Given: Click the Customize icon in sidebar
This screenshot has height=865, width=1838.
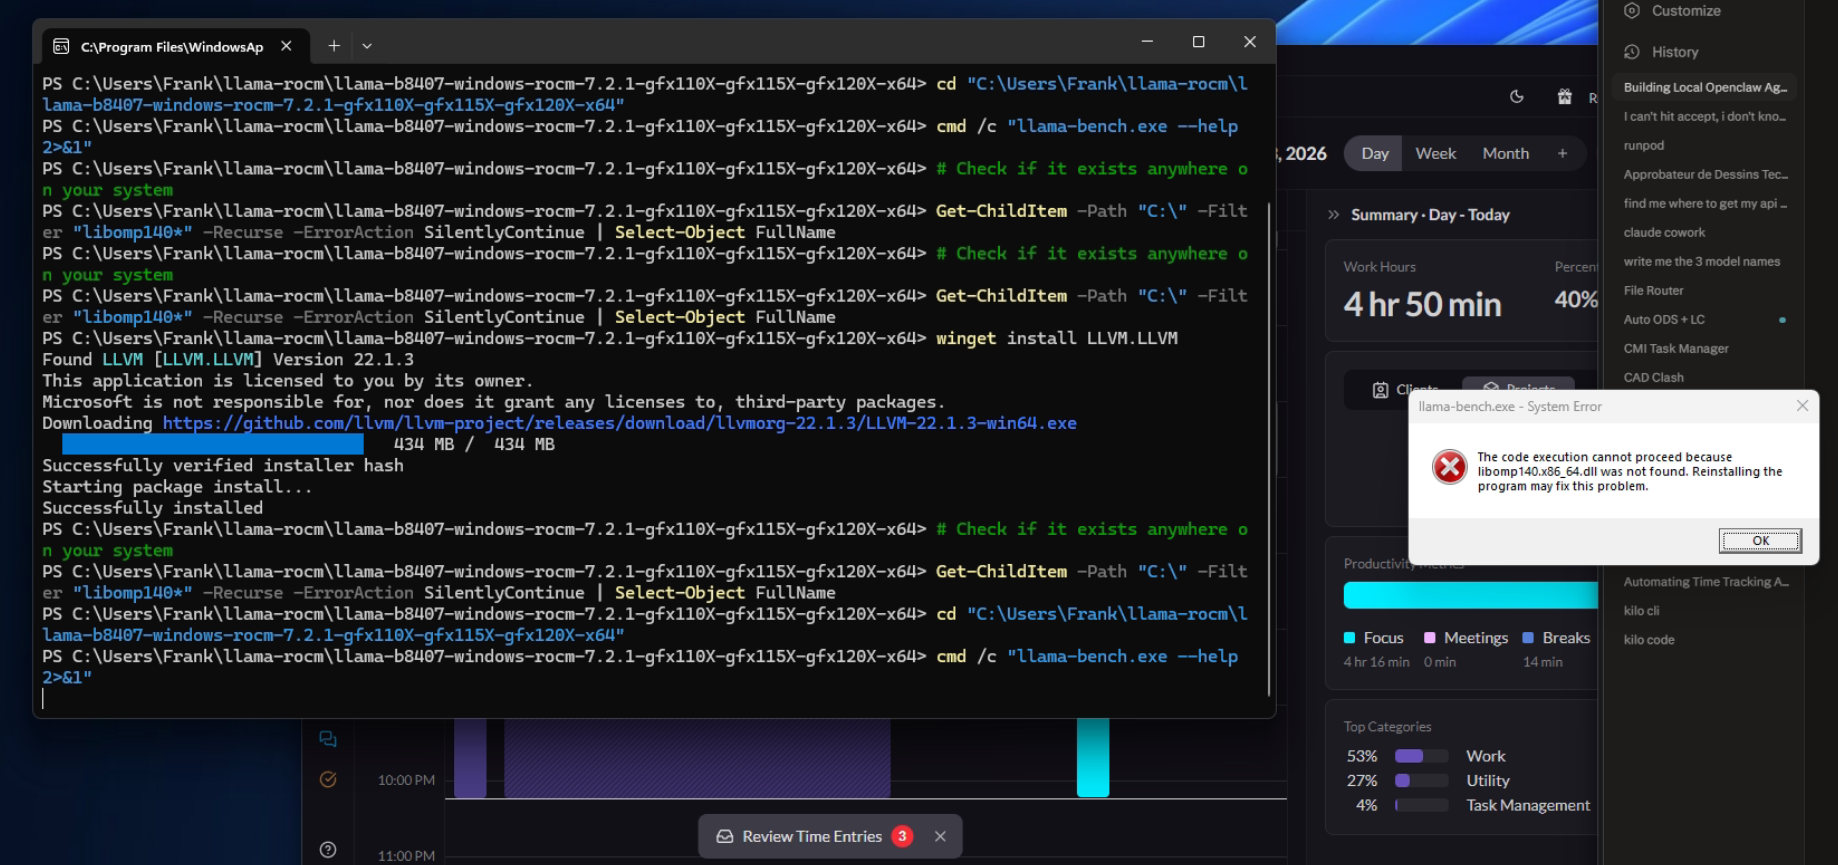Looking at the screenshot, I should [x=1632, y=11].
